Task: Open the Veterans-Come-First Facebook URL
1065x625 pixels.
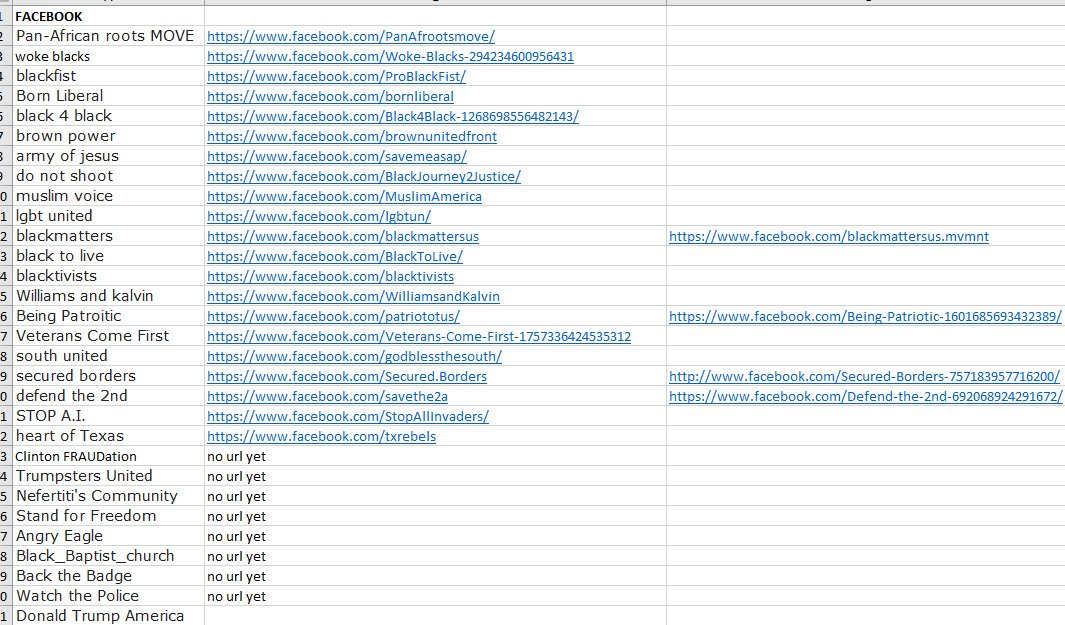Action: click(419, 336)
